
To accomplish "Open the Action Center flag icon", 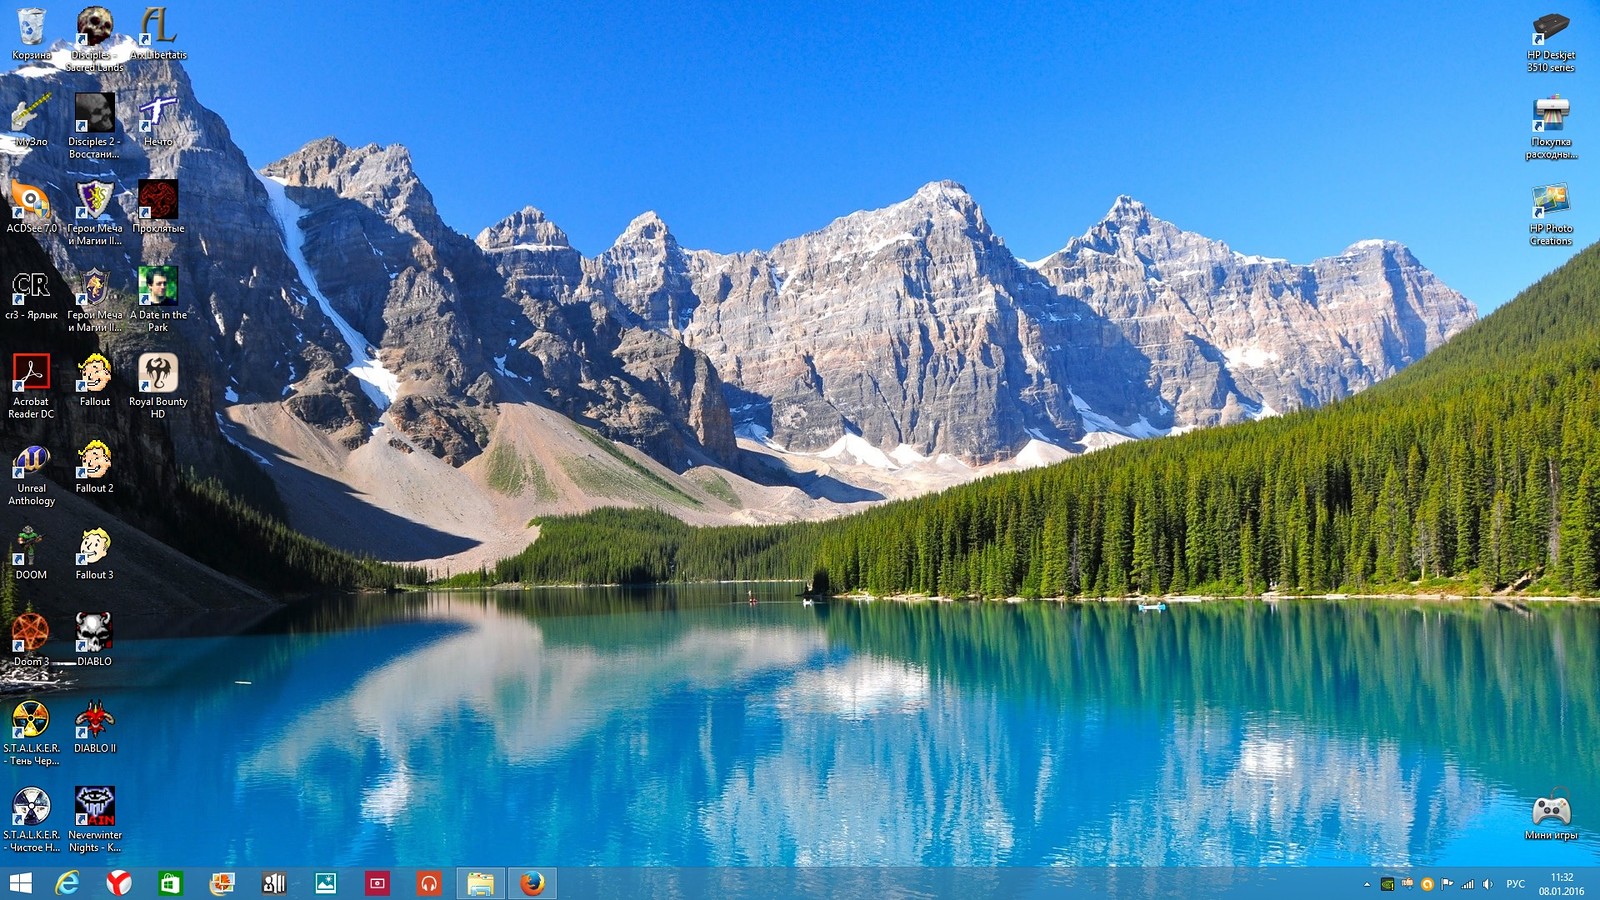I will [x=1447, y=884].
